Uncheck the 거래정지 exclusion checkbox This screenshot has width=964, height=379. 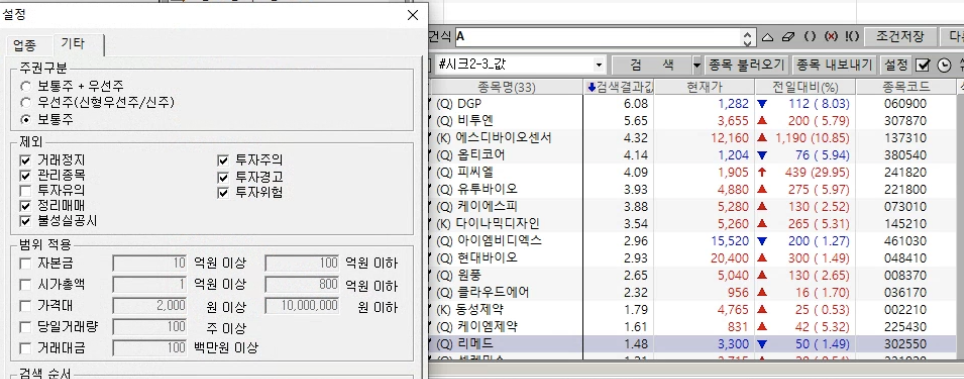pyautogui.click(x=25, y=160)
